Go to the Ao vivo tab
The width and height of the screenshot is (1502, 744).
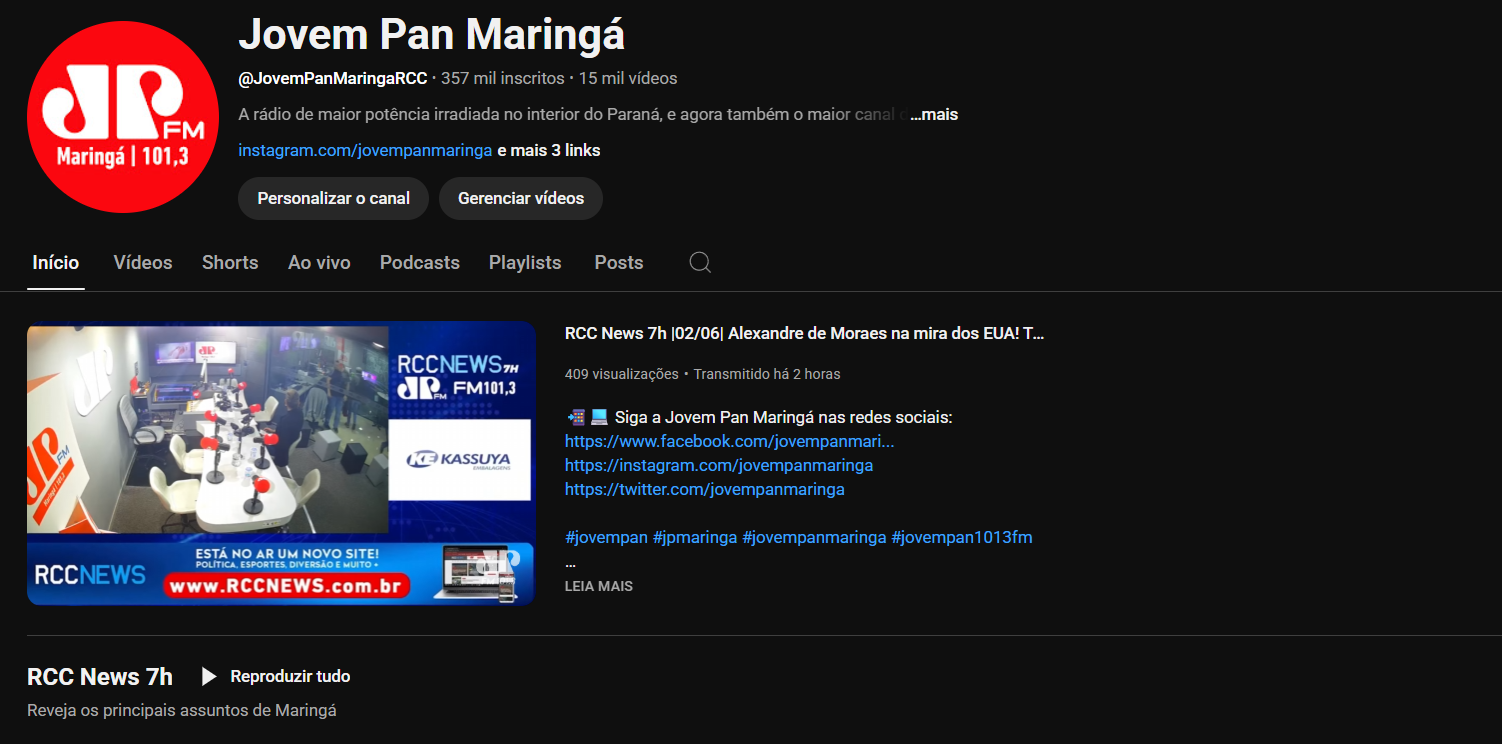click(319, 263)
